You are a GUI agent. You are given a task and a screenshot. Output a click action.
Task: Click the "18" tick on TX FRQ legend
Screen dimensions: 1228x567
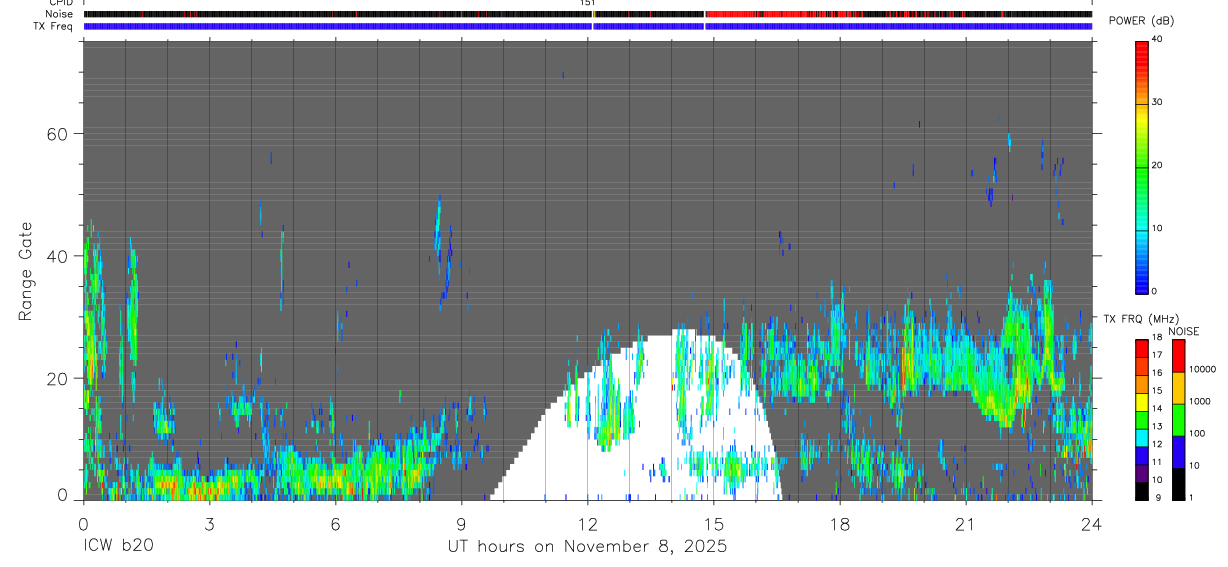(x=1157, y=338)
